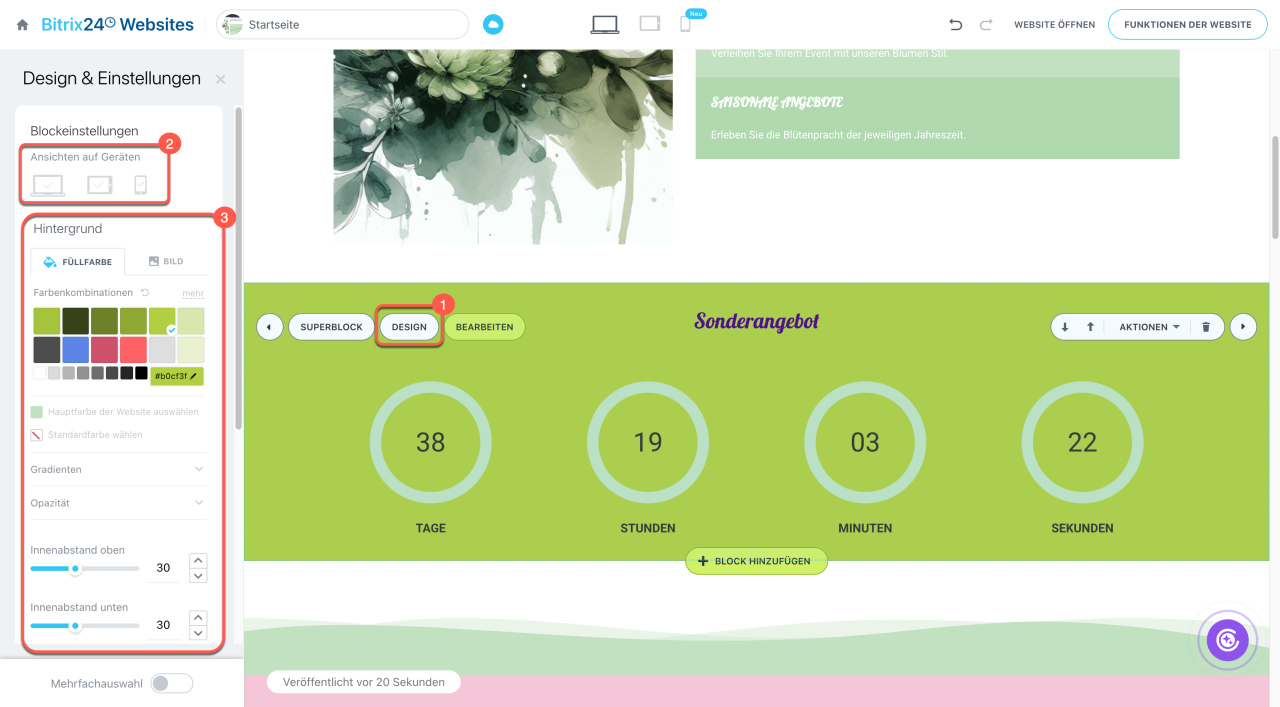Increase Innenabstand unten with up arrow

click(198, 617)
